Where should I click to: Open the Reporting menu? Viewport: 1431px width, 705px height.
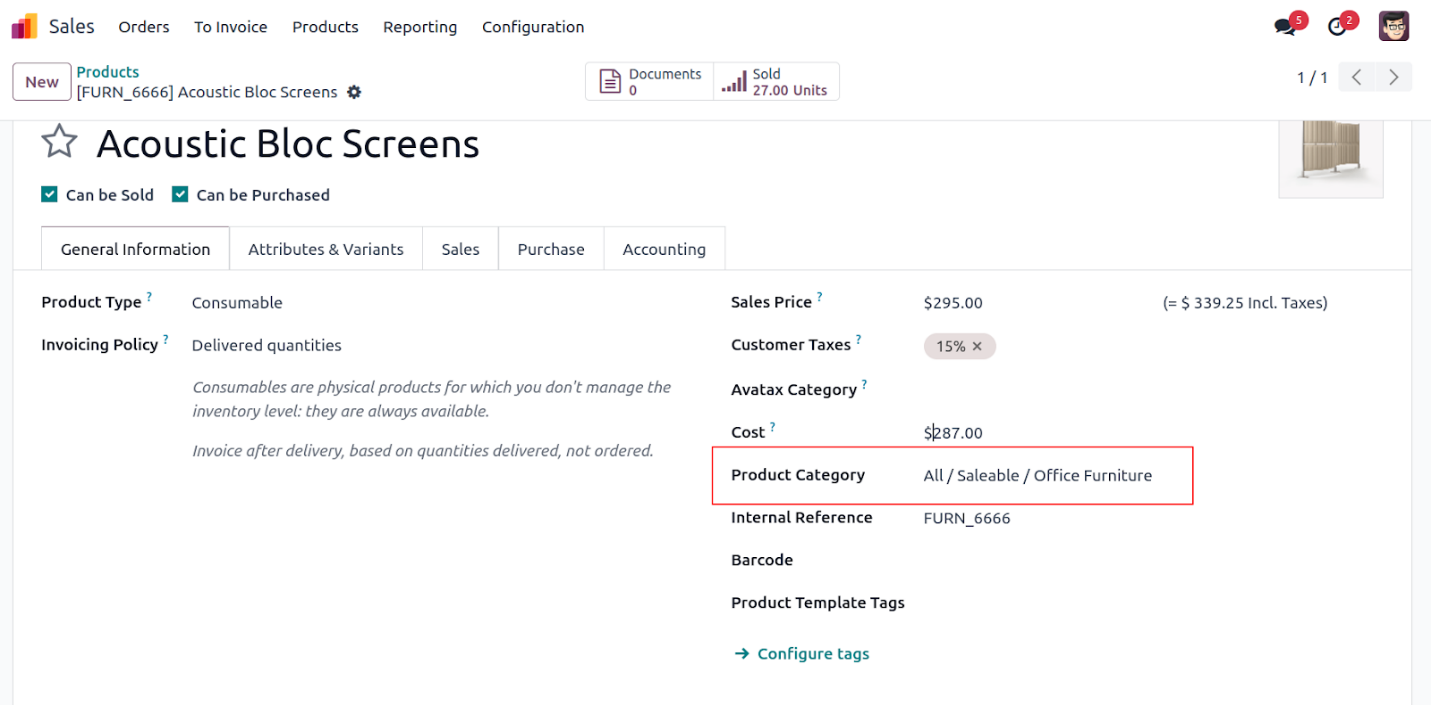(420, 27)
